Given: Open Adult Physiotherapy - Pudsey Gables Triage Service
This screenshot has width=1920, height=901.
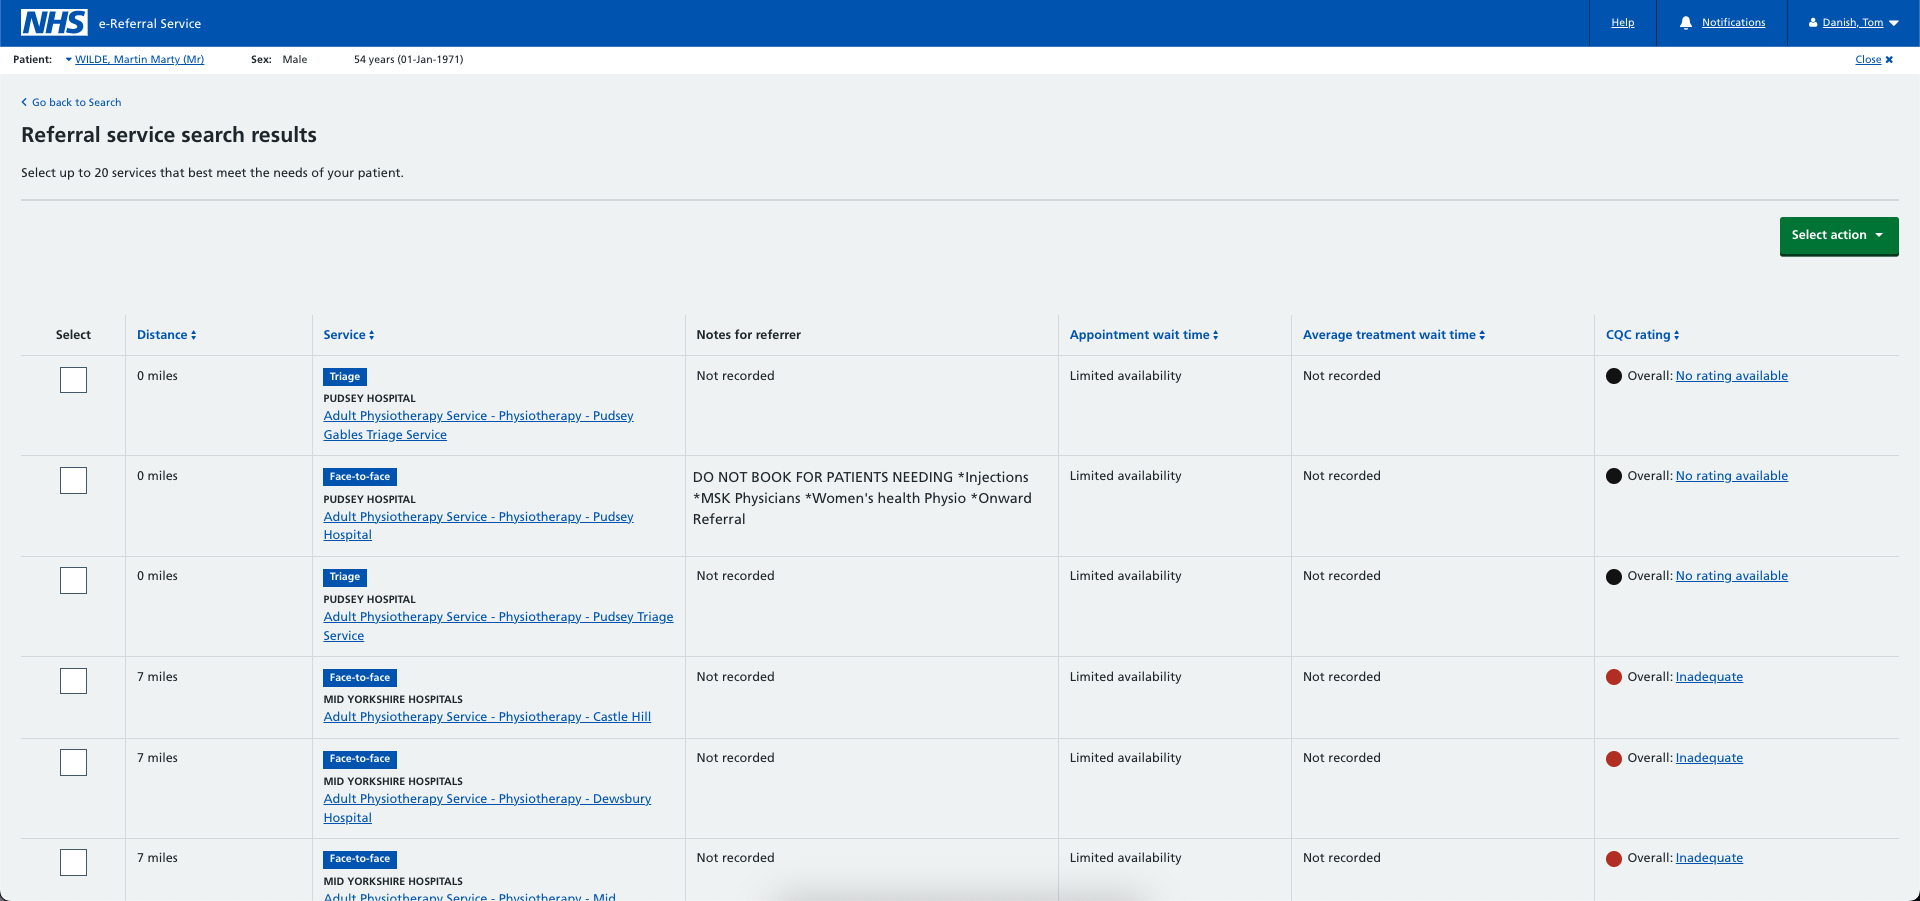Looking at the screenshot, I should pos(478,425).
